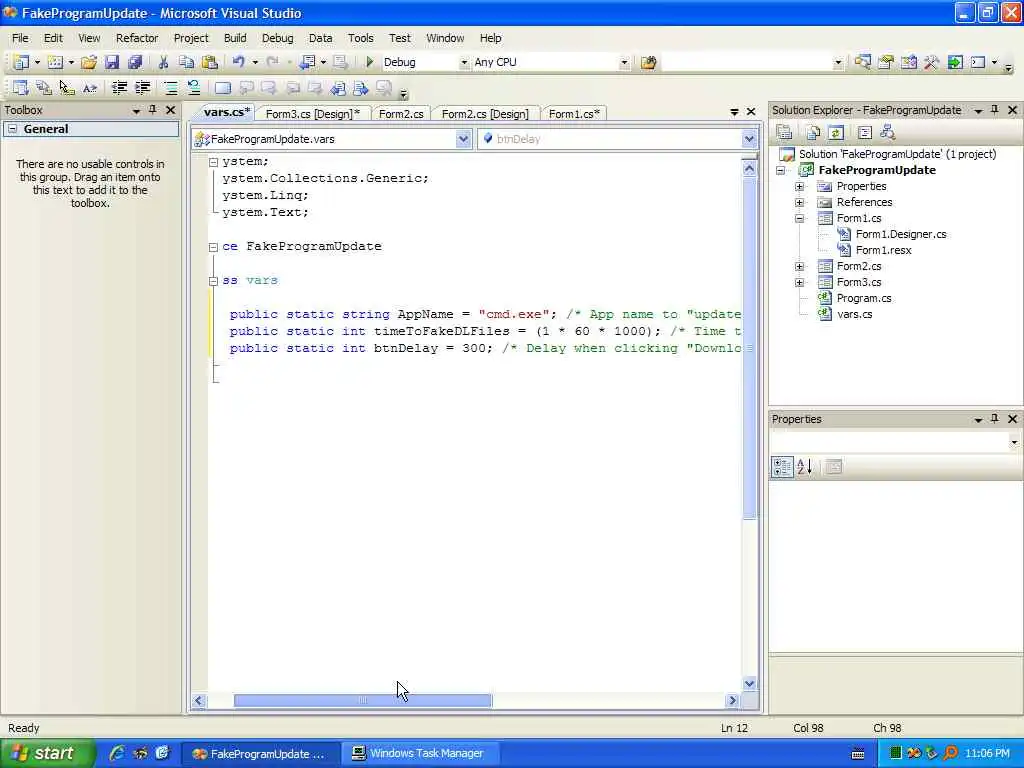Expand the References node
Screen dimensions: 1024x768
click(799, 202)
